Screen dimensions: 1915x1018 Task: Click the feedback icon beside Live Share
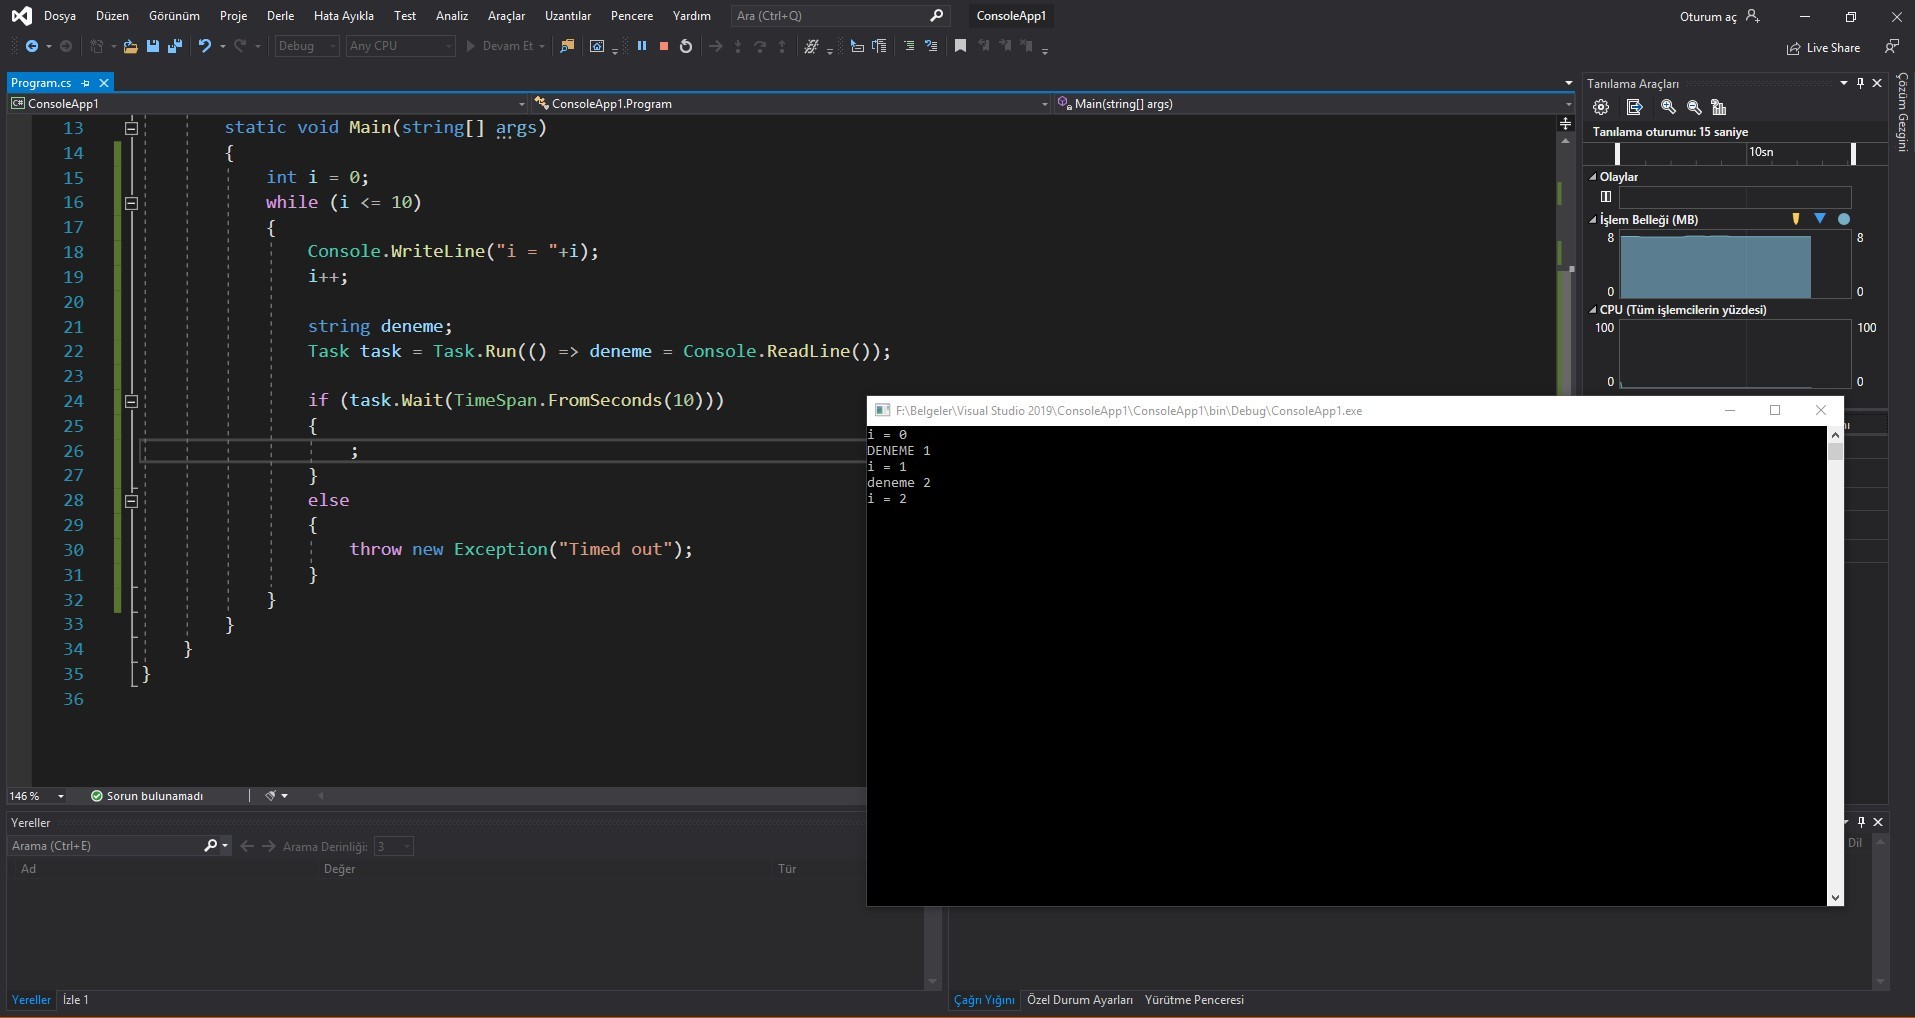(1891, 46)
